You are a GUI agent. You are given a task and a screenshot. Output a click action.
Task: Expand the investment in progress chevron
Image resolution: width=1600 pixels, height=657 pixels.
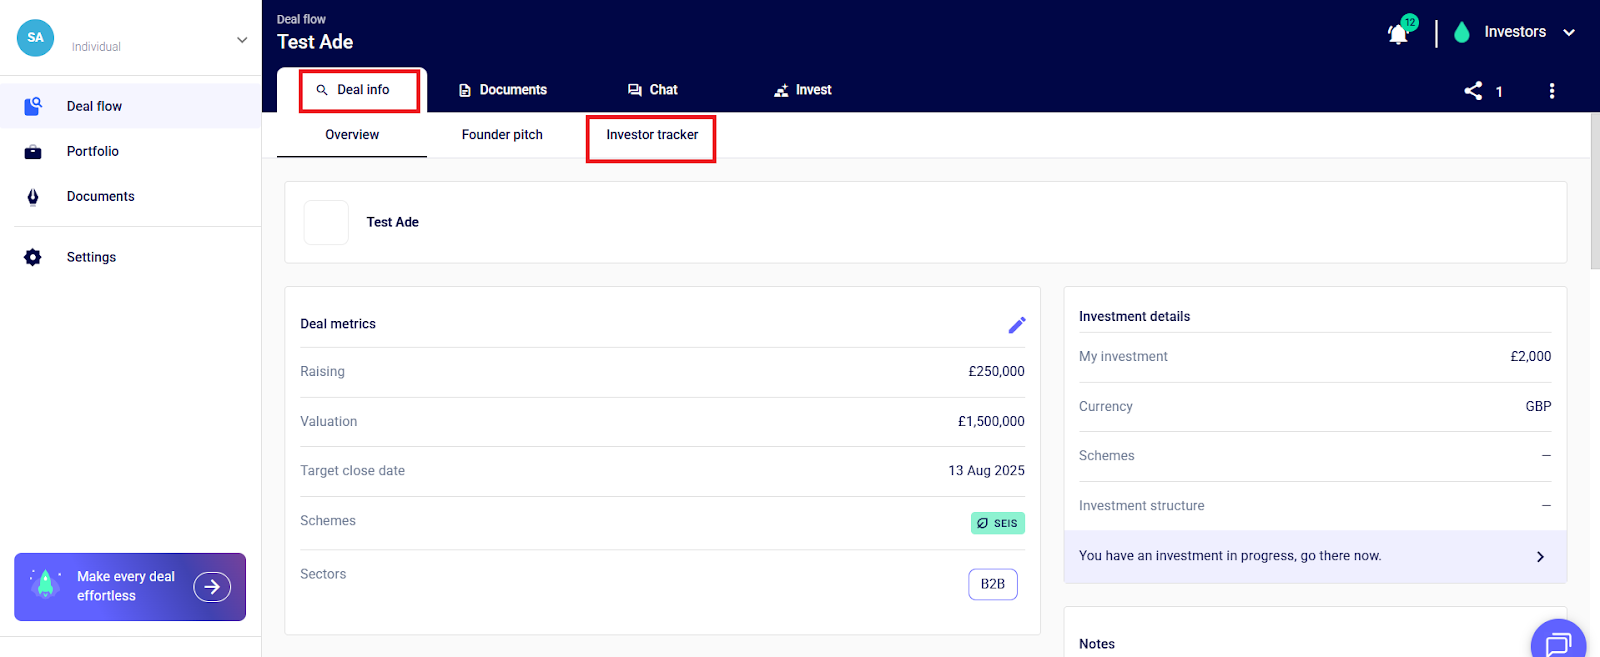point(1539,557)
